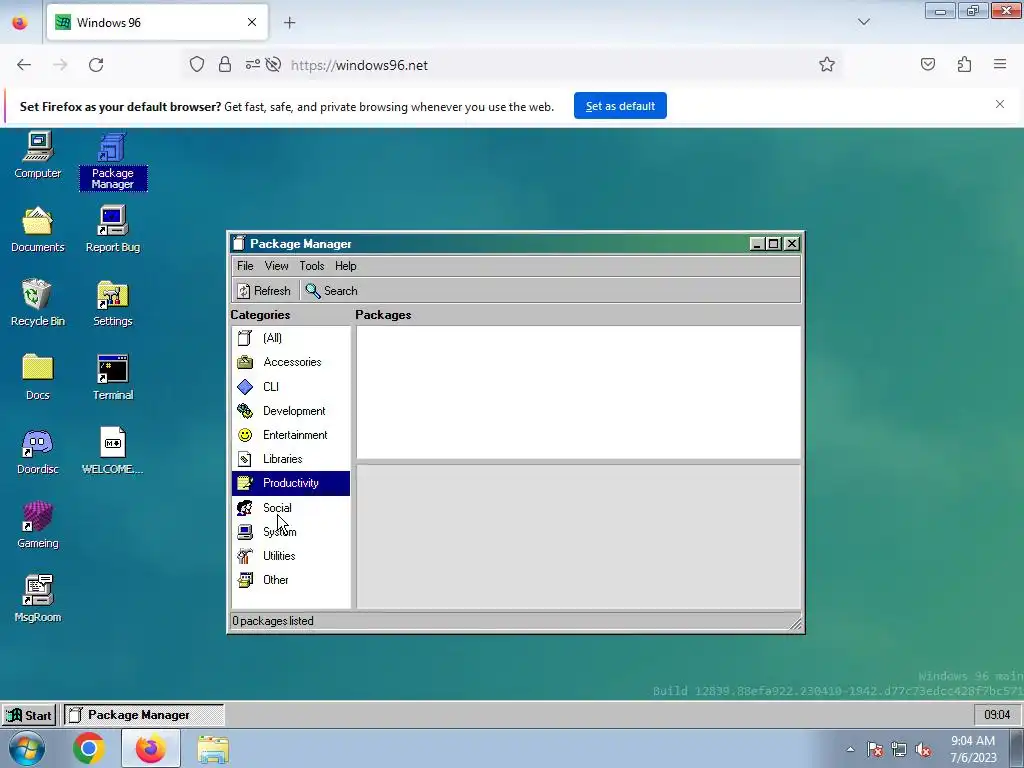Click the muted volume tray icon
This screenshot has height=768, width=1024.
(x=923, y=750)
